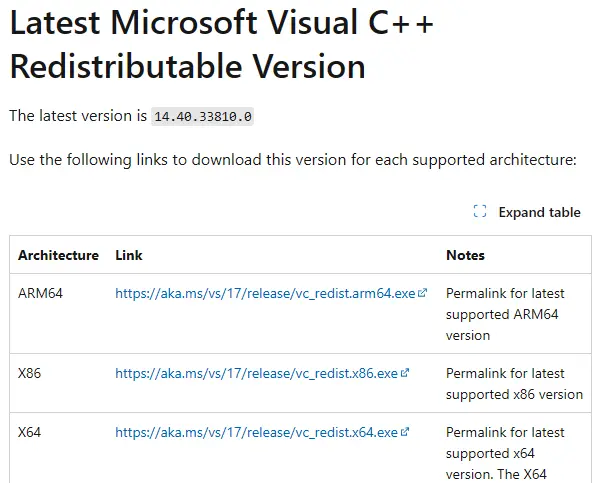Open the vc_redist.x64.exe download link
Image resolution: width=599 pixels, height=483 pixels.
(x=256, y=433)
